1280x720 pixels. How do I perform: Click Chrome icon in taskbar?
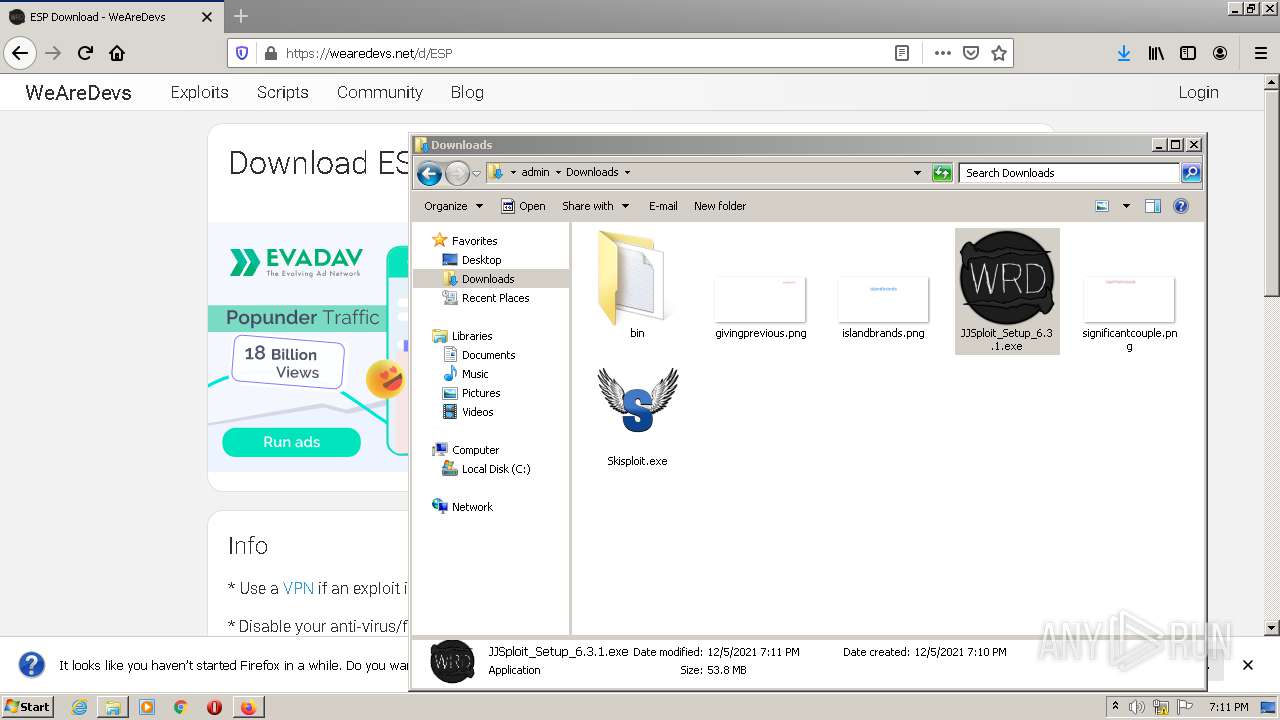180,707
